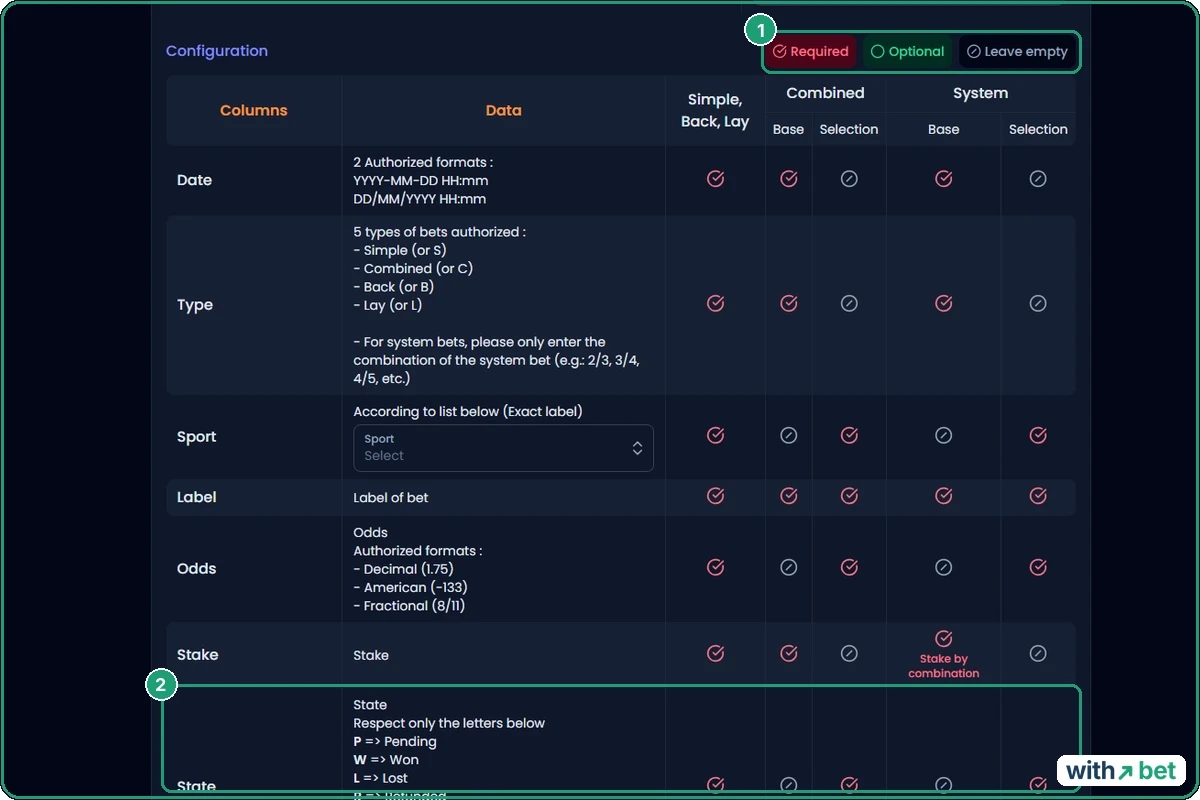Image resolution: width=1200 pixels, height=800 pixels.
Task: Click Odds row required icon under Combined Selection
Action: point(849,567)
